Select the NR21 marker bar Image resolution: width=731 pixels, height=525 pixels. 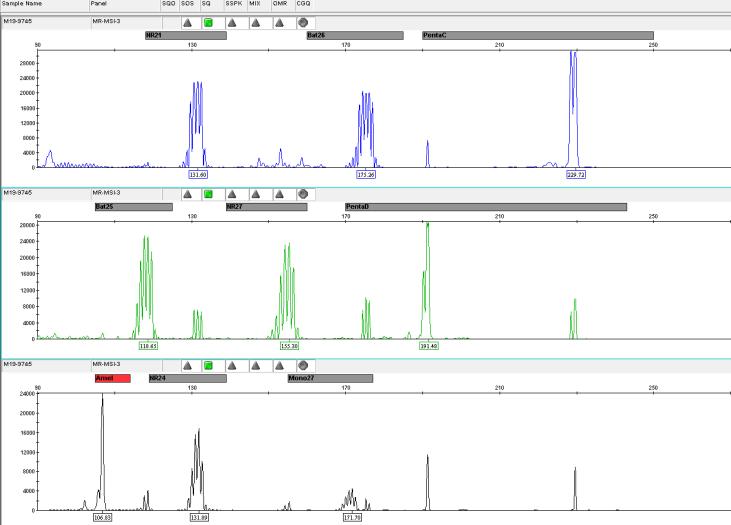pos(185,35)
